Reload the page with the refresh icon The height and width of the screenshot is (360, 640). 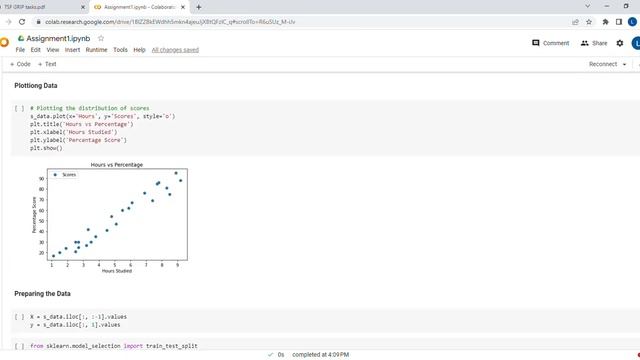pos(22,22)
